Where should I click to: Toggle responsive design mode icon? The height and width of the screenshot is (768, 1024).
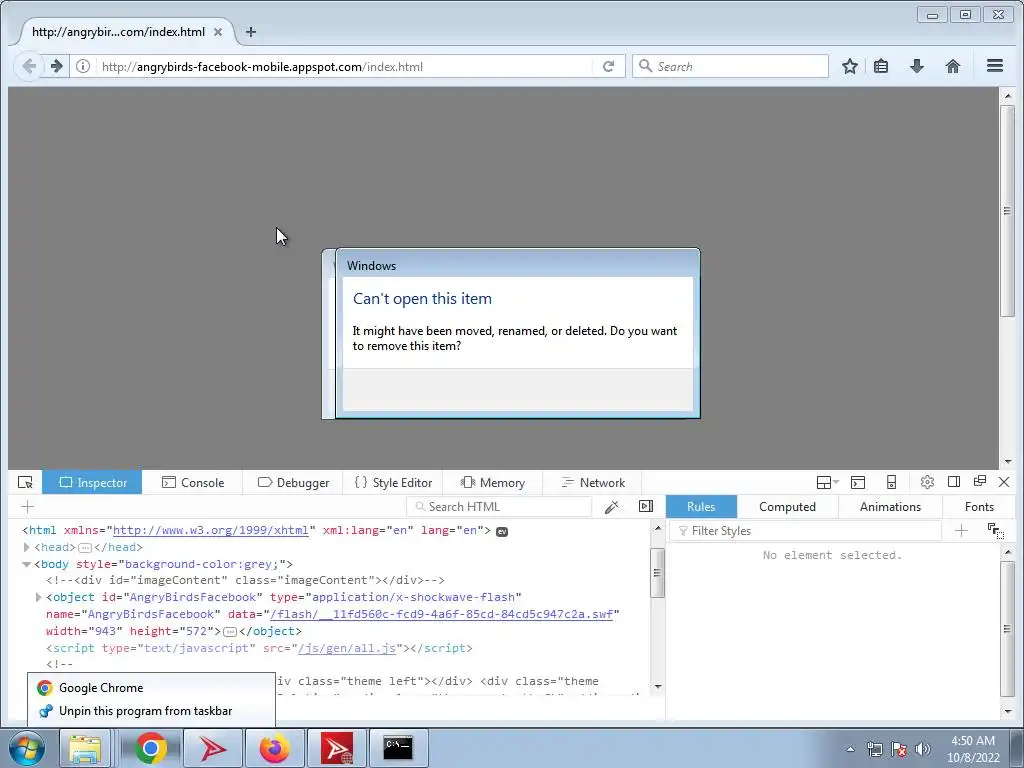click(x=891, y=483)
